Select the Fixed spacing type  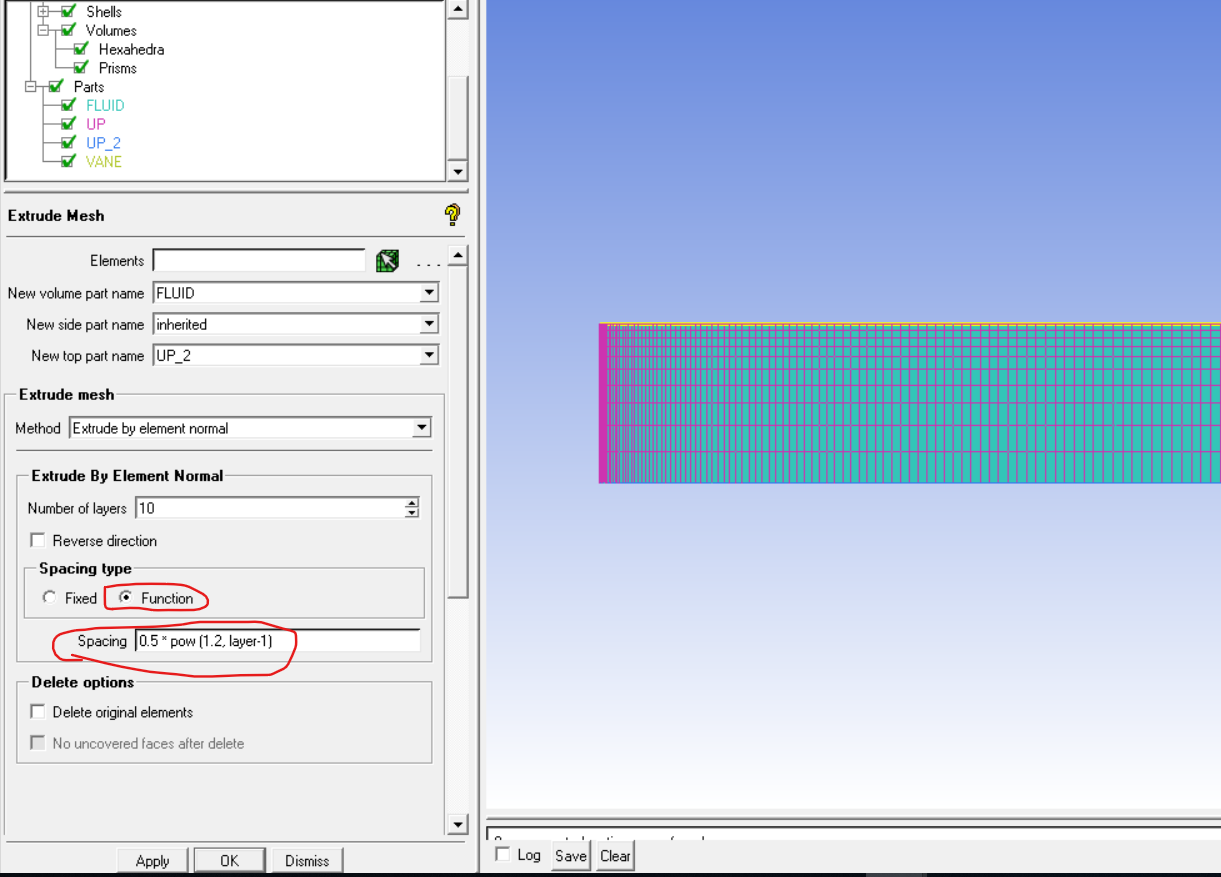click(50, 597)
